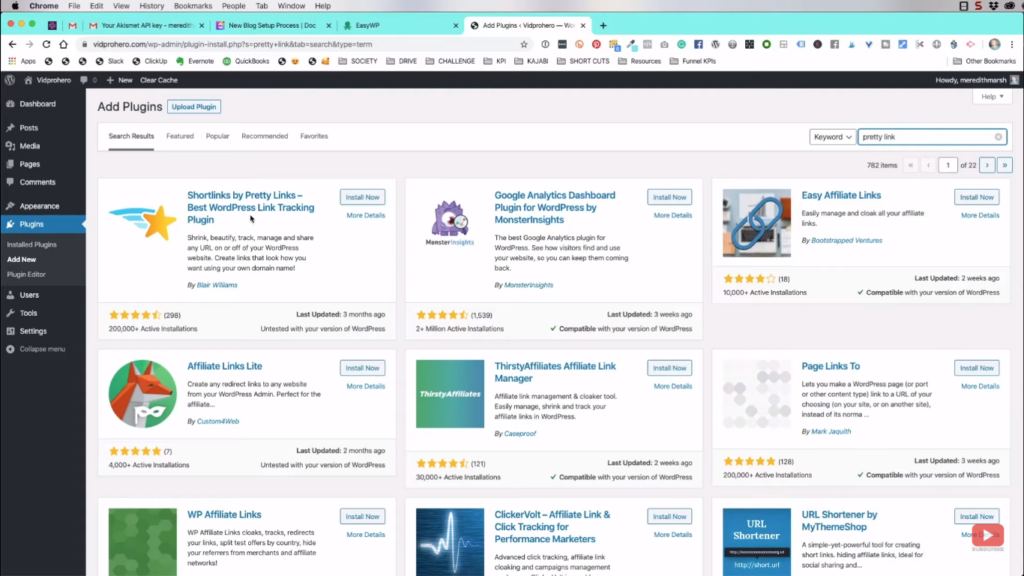The image size is (1024, 576).
Task: Clear the plugin search field
Action: 998,137
